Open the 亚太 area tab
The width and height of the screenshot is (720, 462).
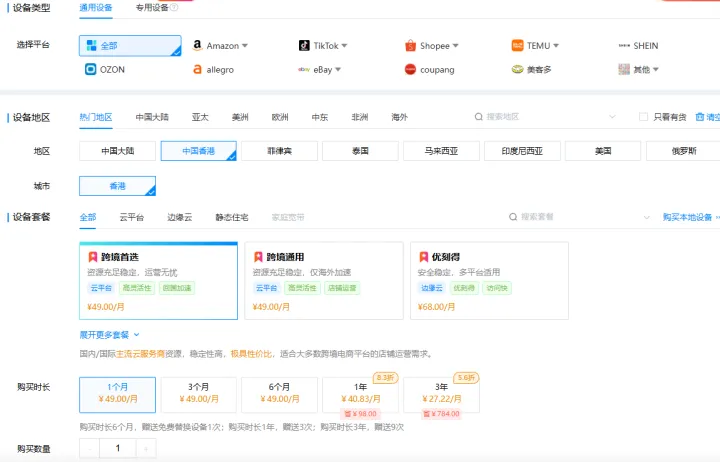tap(200, 117)
